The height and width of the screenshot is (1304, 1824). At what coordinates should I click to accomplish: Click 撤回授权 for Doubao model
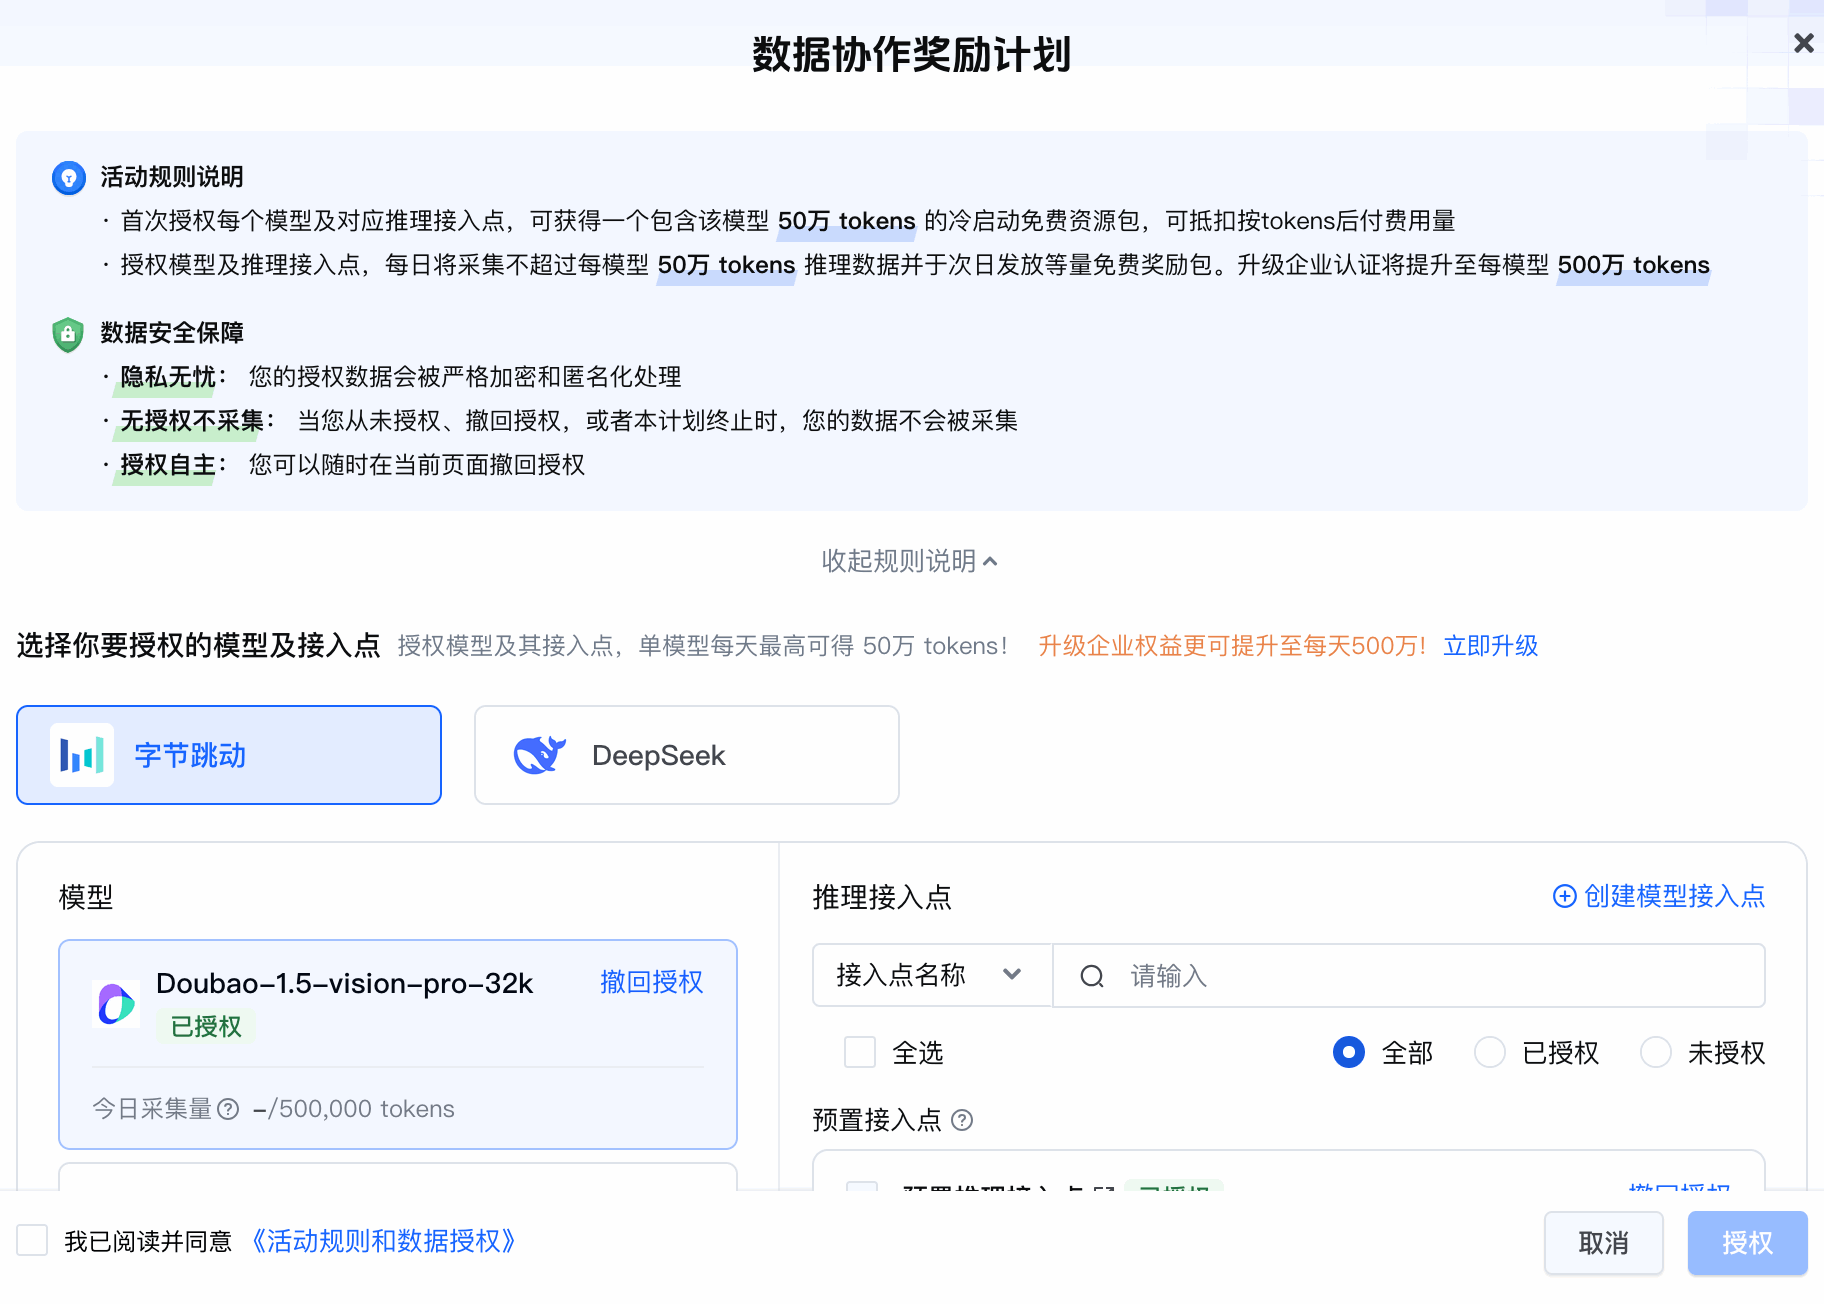pyautogui.click(x=651, y=983)
